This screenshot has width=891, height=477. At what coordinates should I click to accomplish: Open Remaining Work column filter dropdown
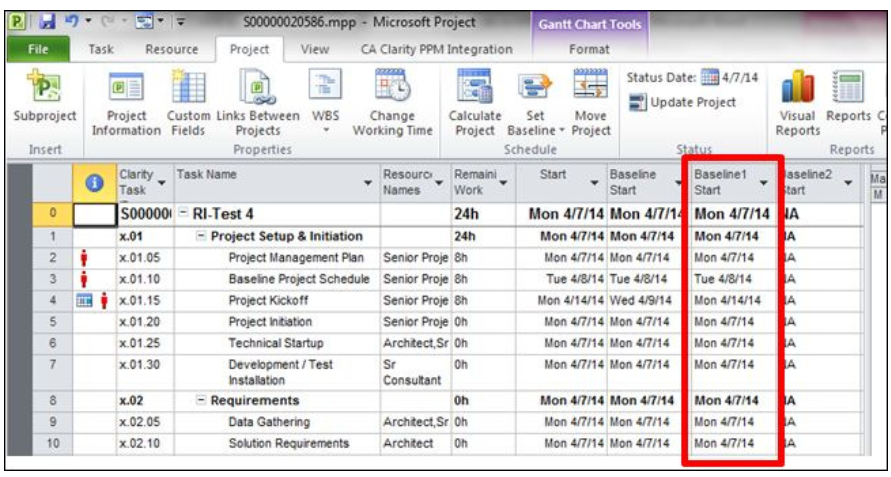pos(505,183)
